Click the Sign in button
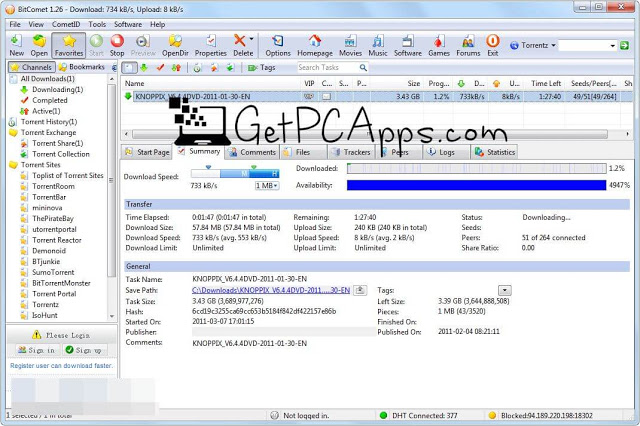 [37, 350]
